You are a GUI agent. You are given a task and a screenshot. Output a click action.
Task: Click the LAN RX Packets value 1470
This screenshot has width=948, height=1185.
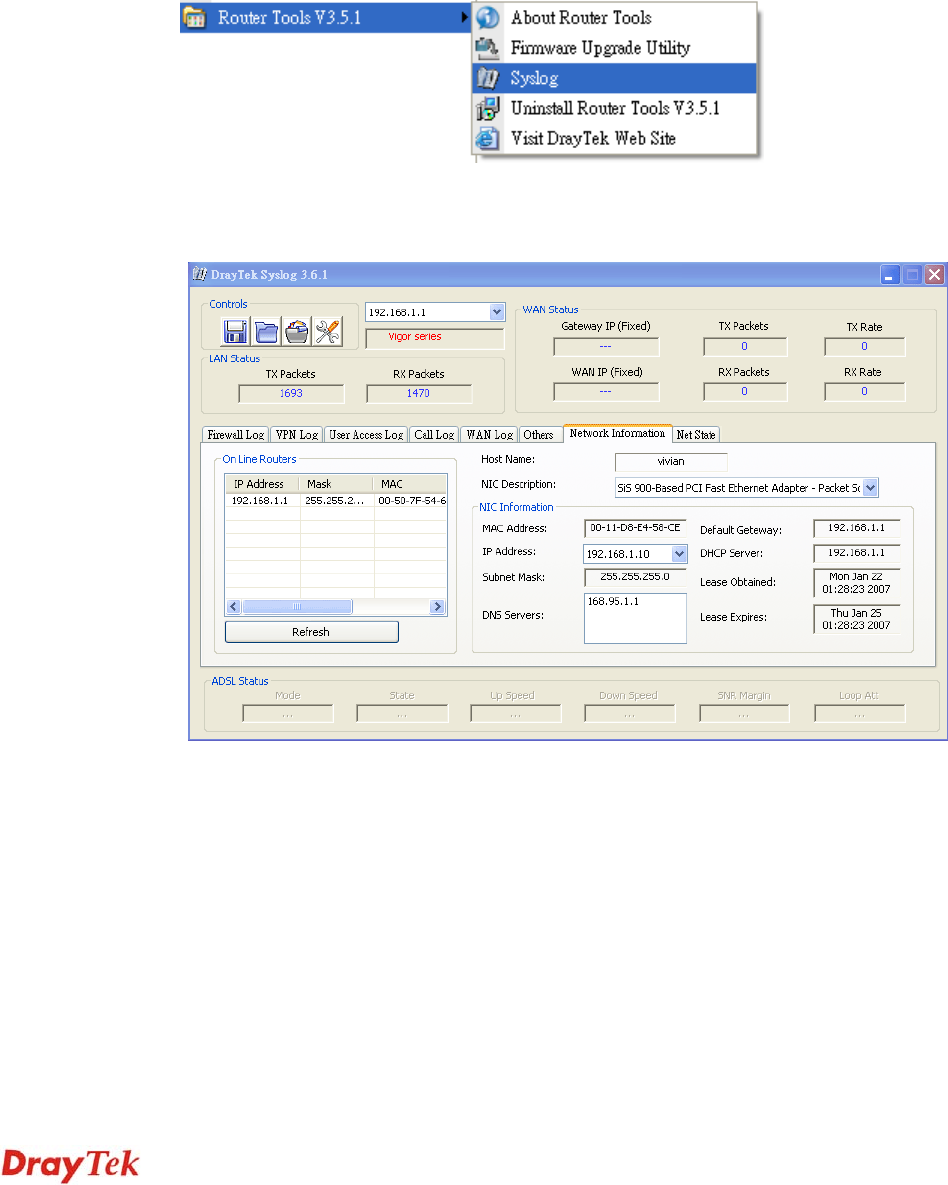[419, 393]
